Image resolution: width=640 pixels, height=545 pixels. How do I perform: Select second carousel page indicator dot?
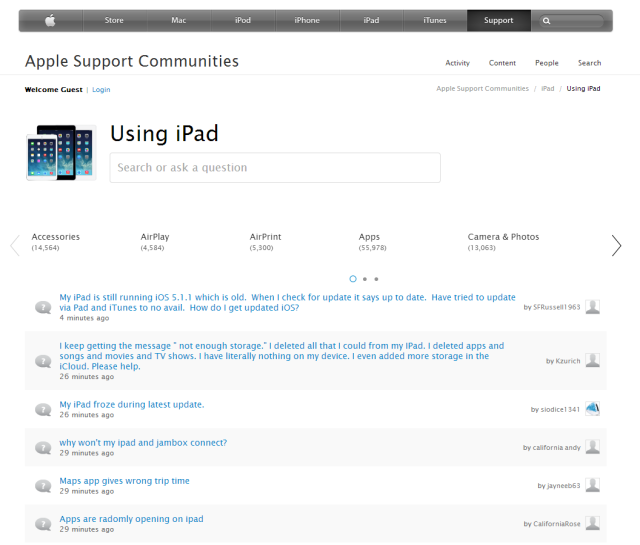click(365, 279)
